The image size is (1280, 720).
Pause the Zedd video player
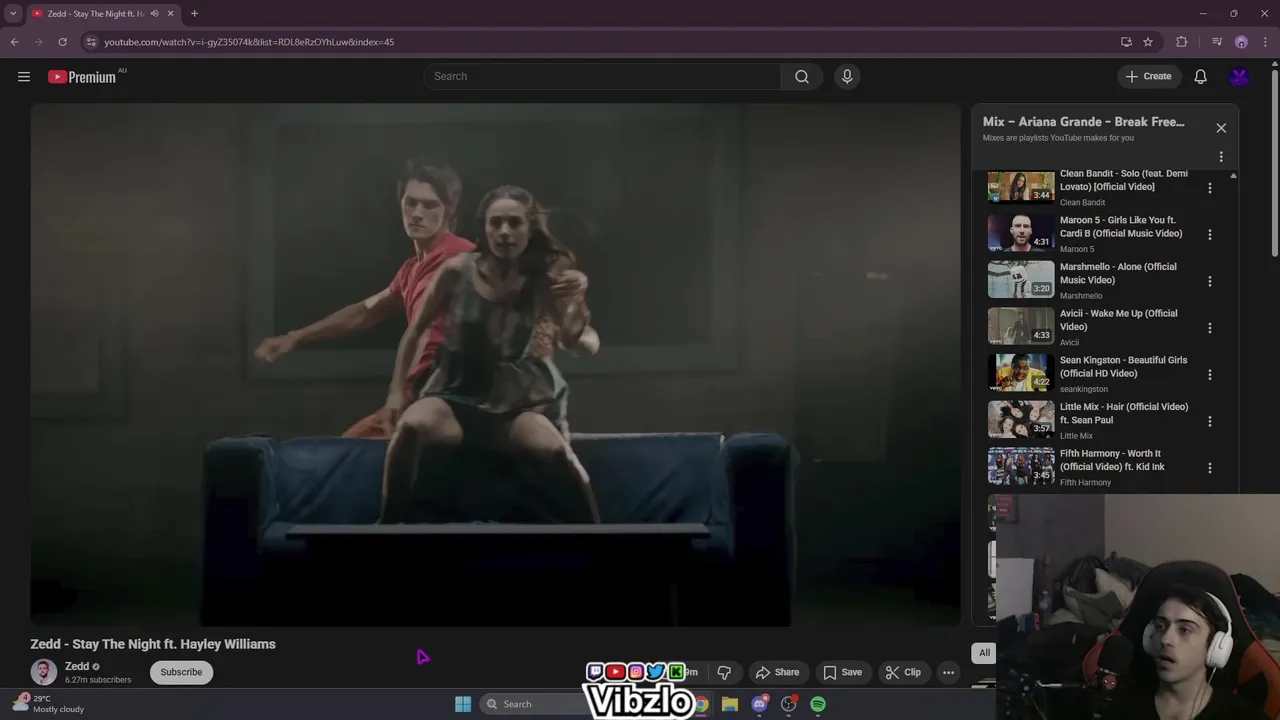point(495,365)
